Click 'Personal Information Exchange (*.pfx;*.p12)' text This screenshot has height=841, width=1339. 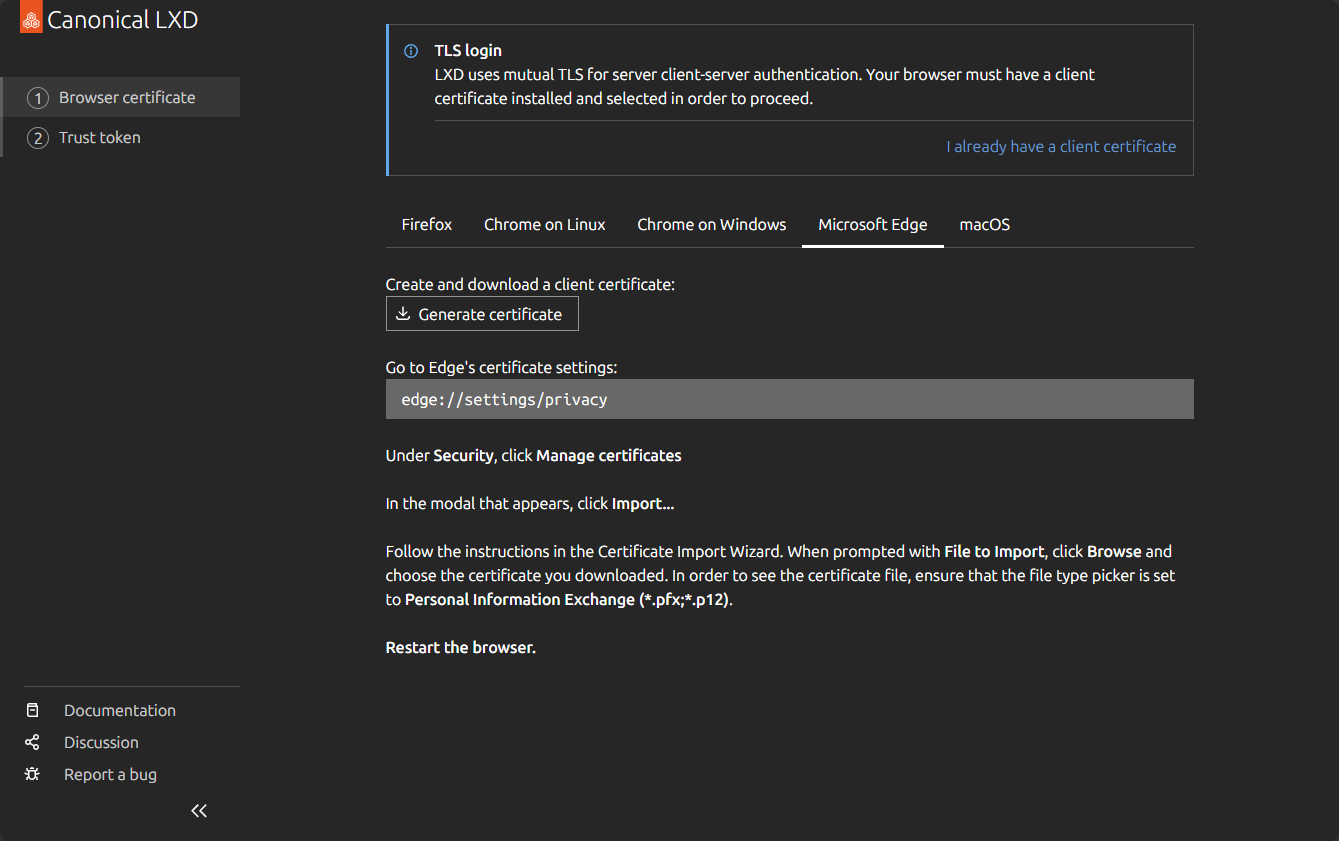click(x=567, y=599)
